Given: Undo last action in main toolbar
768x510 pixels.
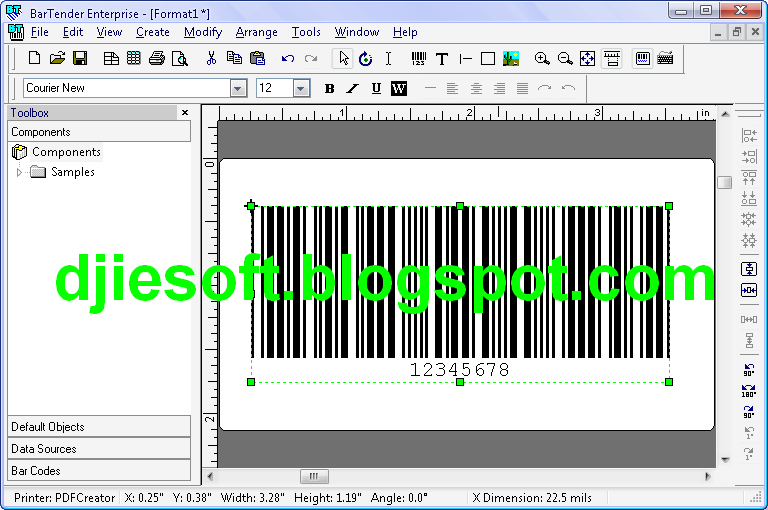Looking at the screenshot, I should (288, 58).
